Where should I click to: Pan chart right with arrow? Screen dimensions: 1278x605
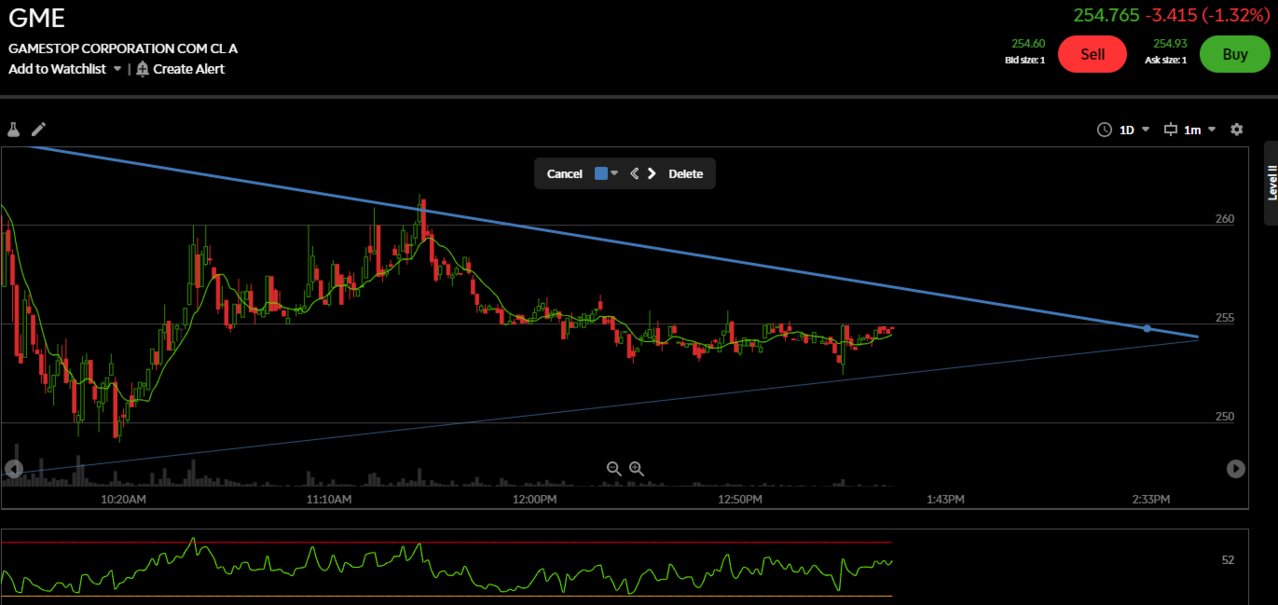[x=1236, y=468]
